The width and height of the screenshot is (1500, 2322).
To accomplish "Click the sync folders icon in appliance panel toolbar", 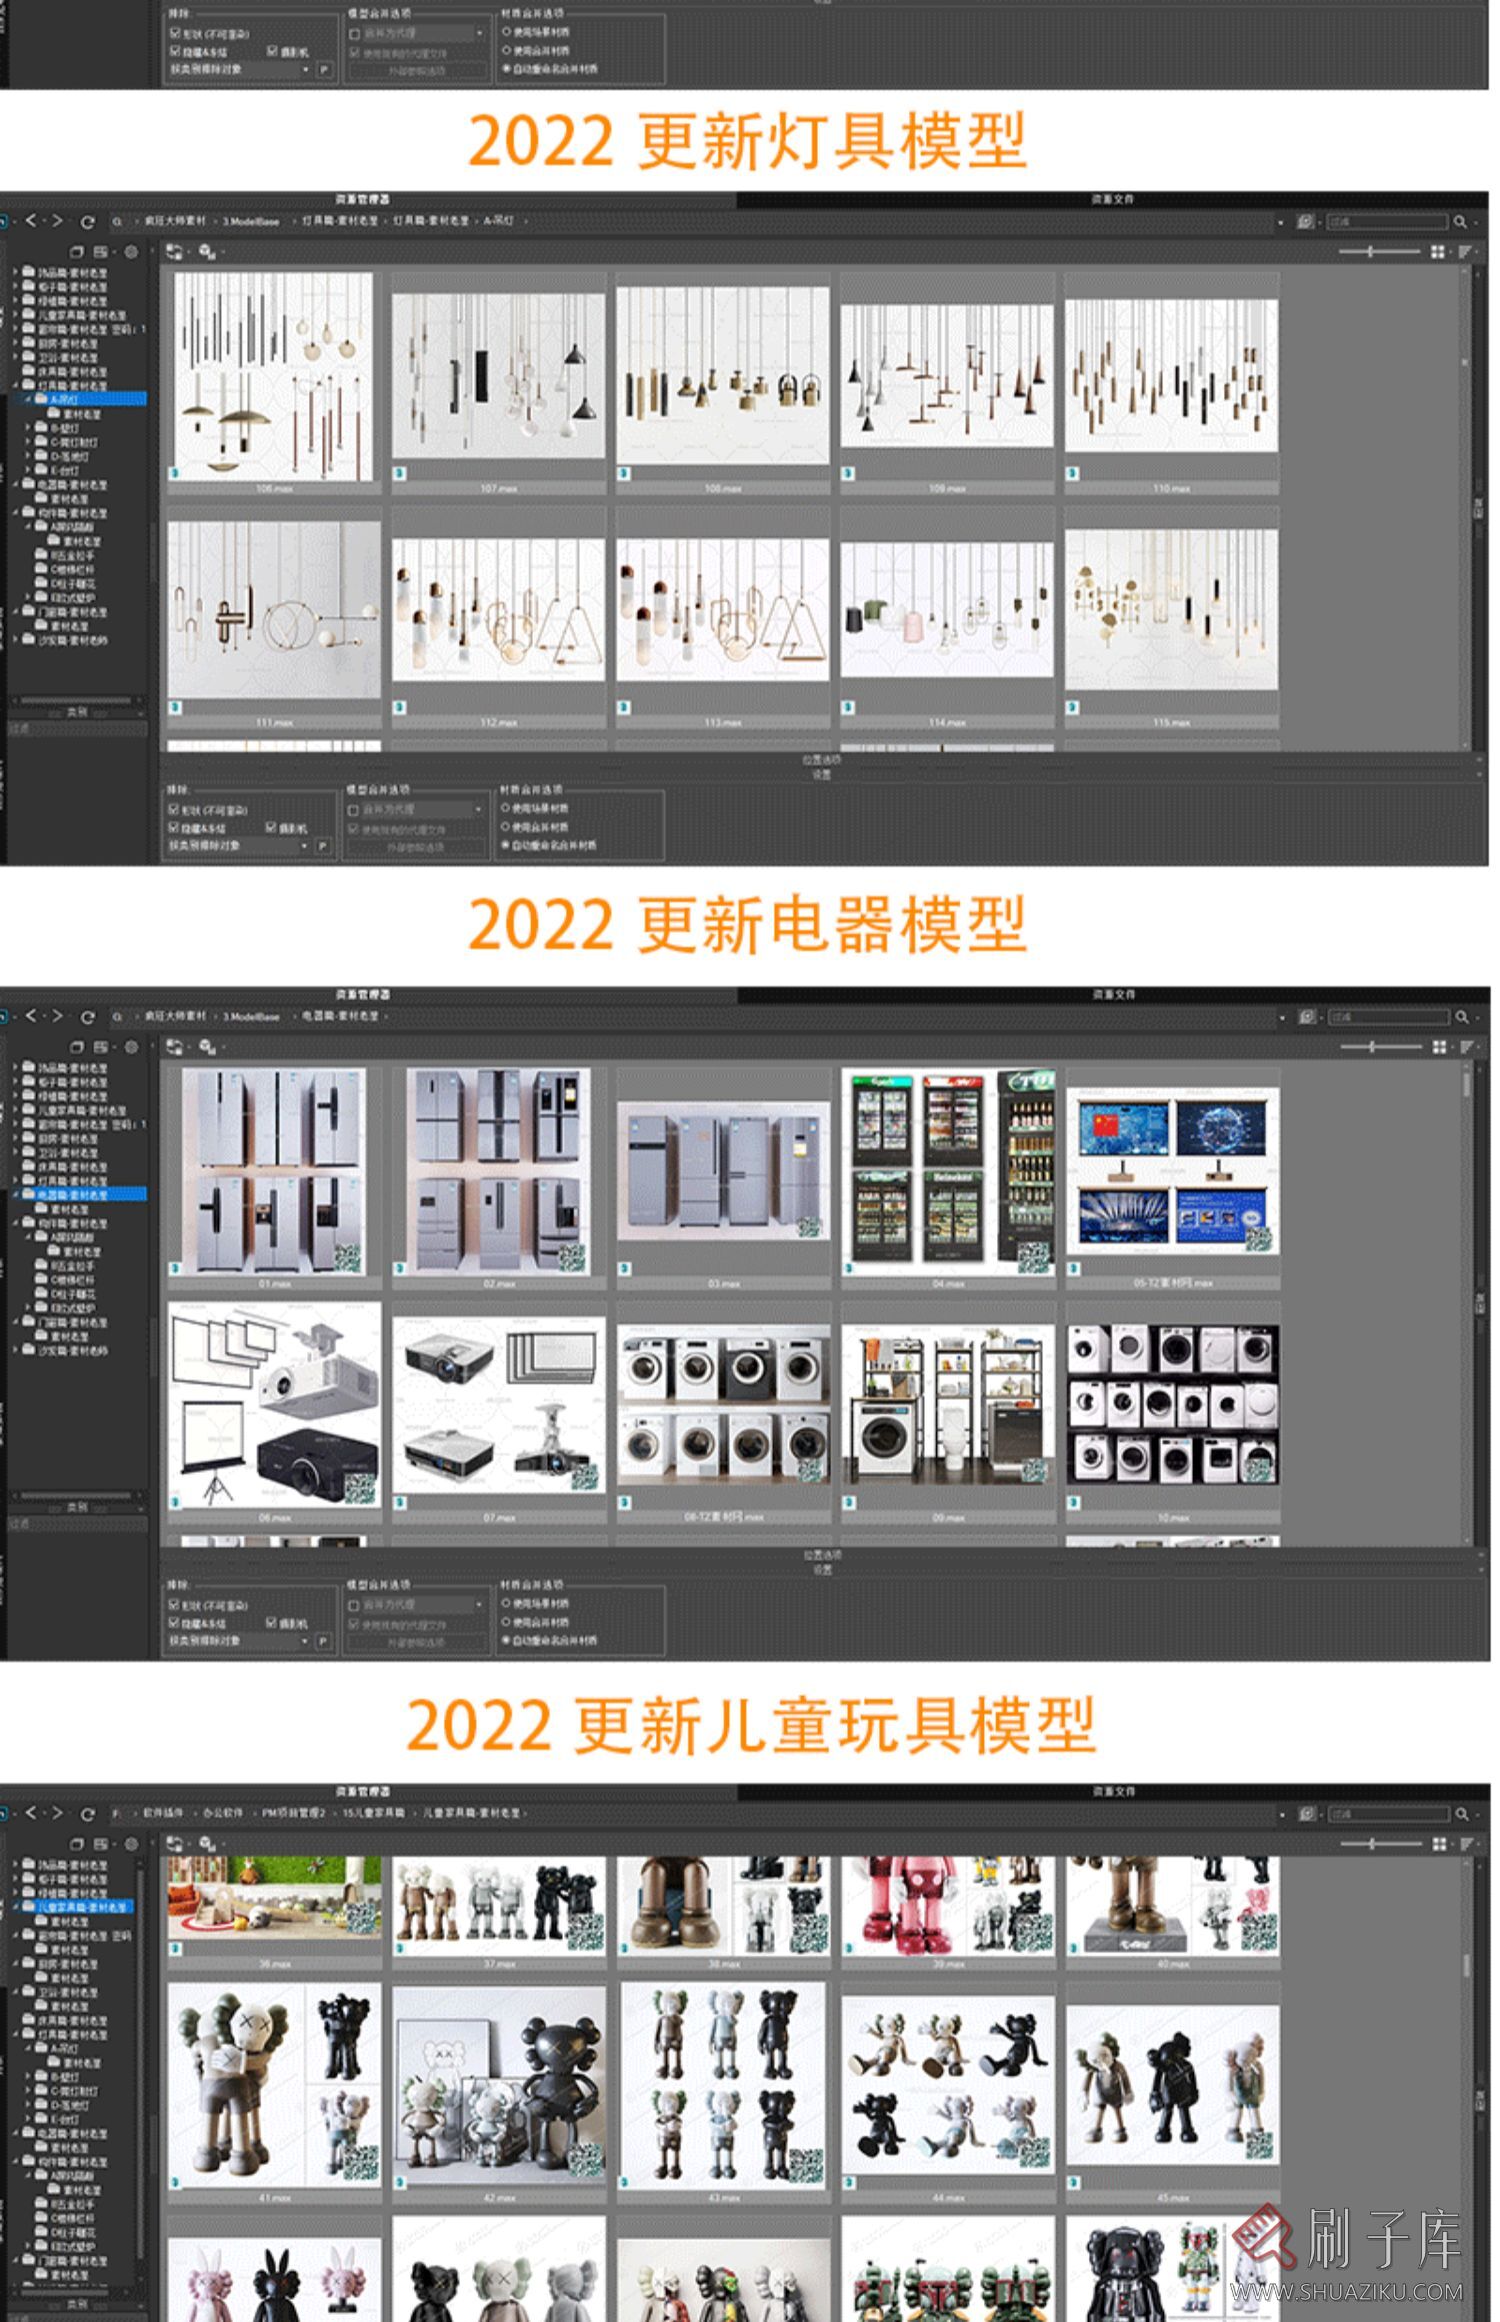I will click(175, 1047).
